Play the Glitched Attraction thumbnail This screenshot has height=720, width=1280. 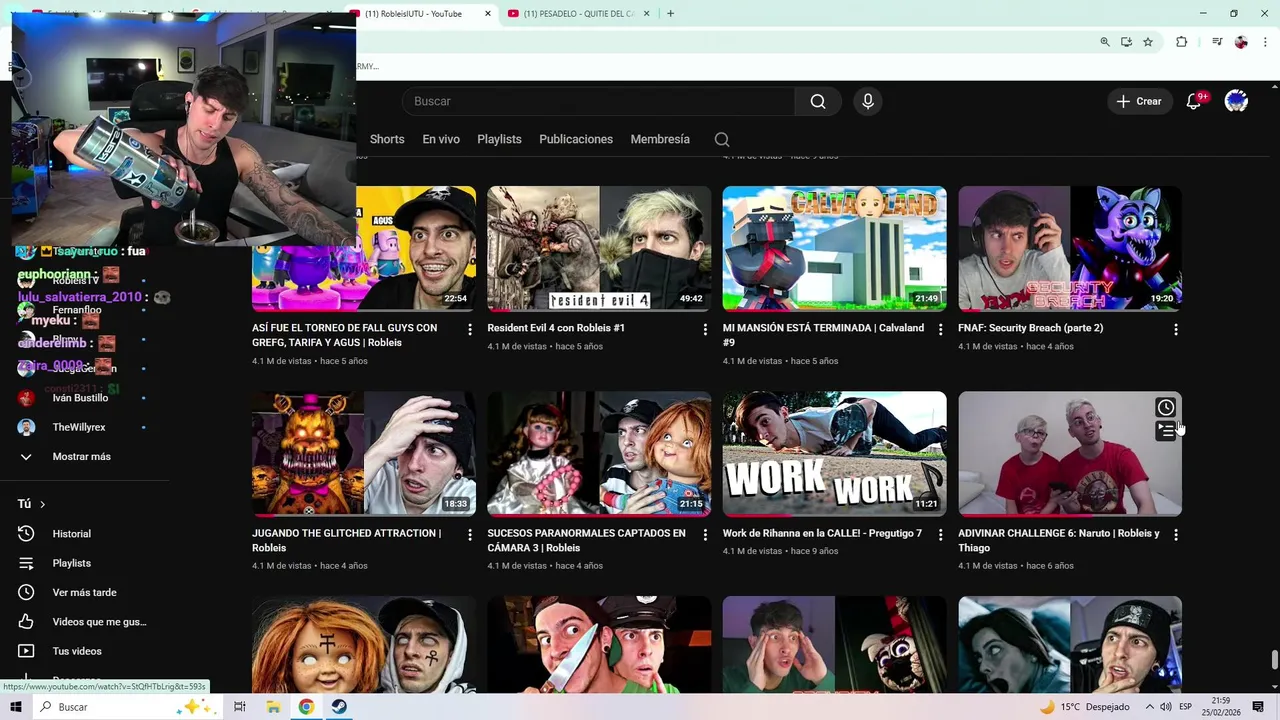pos(364,454)
